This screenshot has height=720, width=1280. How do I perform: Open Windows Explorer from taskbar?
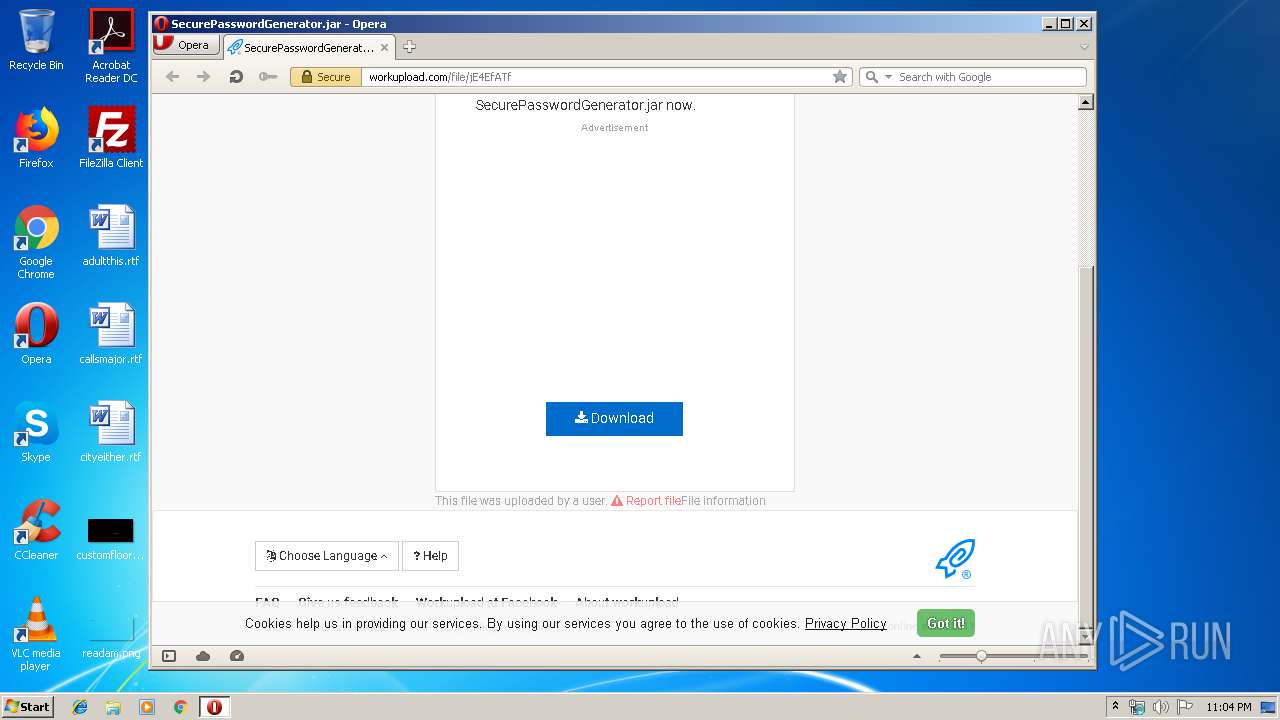[113, 707]
